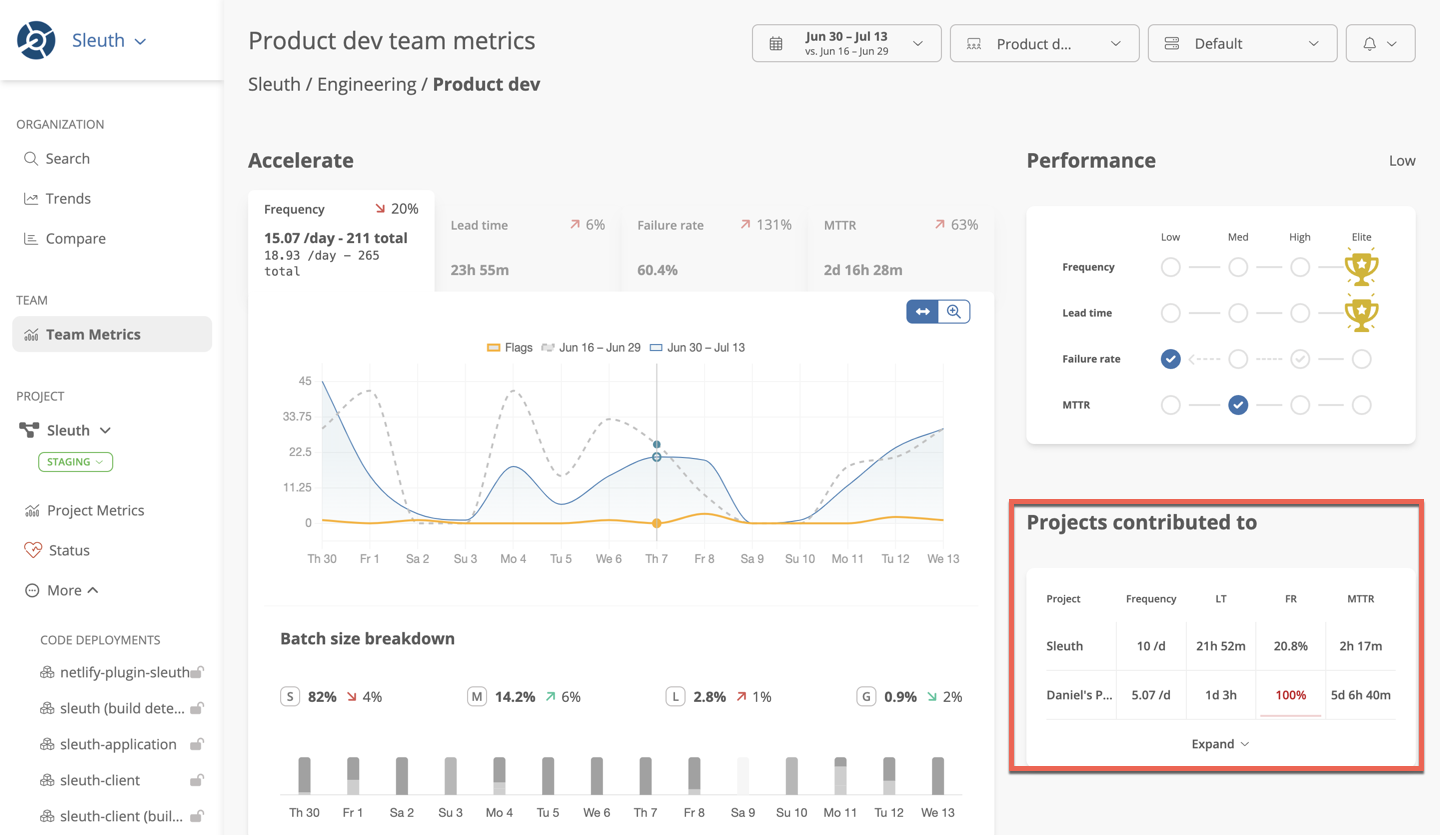Expand the Sleuth project chevron

pyautogui.click(x=105, y=430)
